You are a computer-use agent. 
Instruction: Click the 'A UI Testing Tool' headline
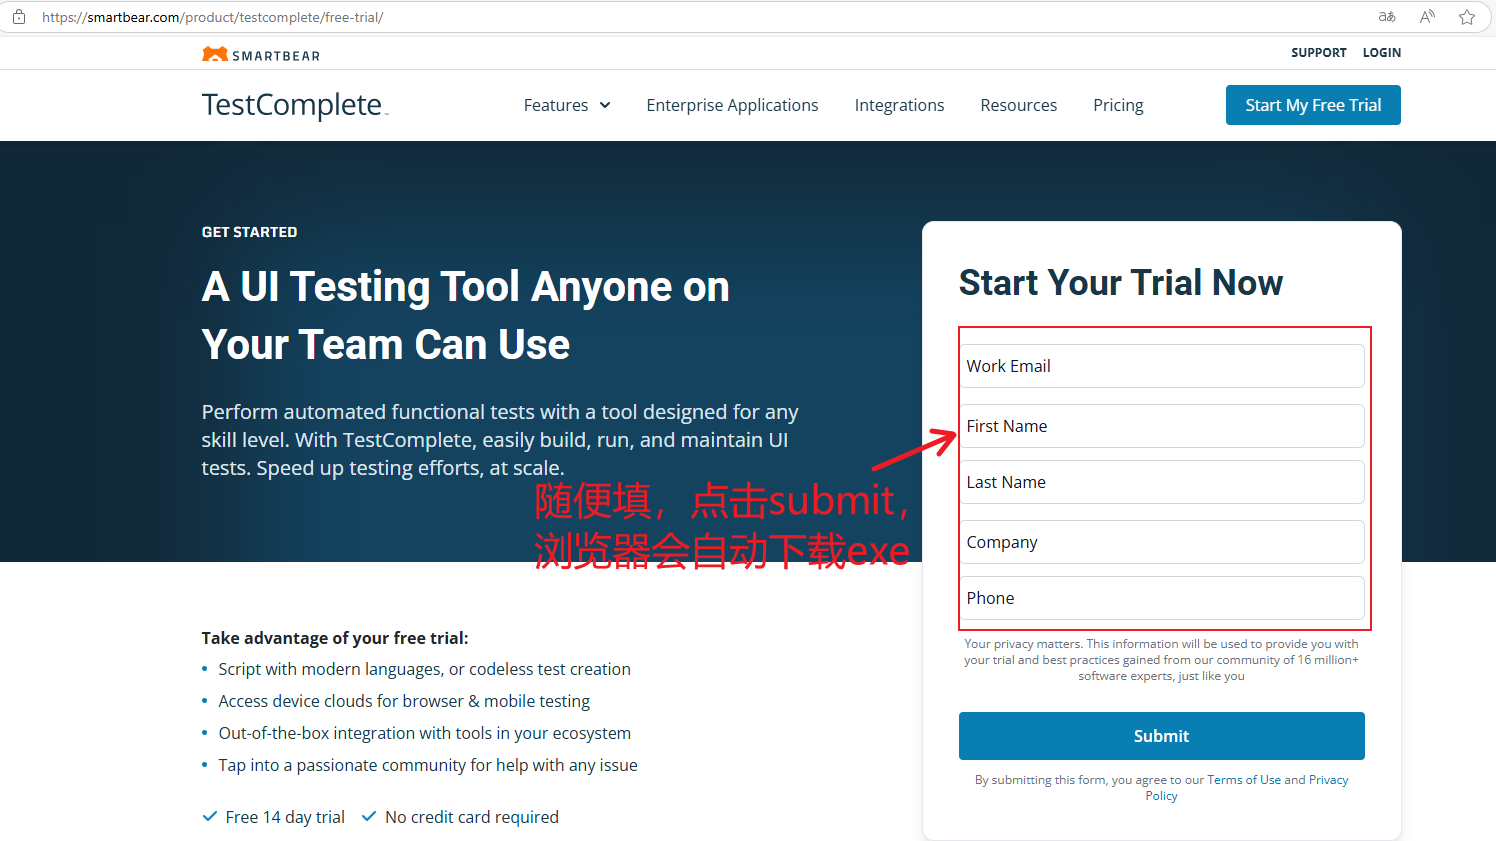point(466,315)
